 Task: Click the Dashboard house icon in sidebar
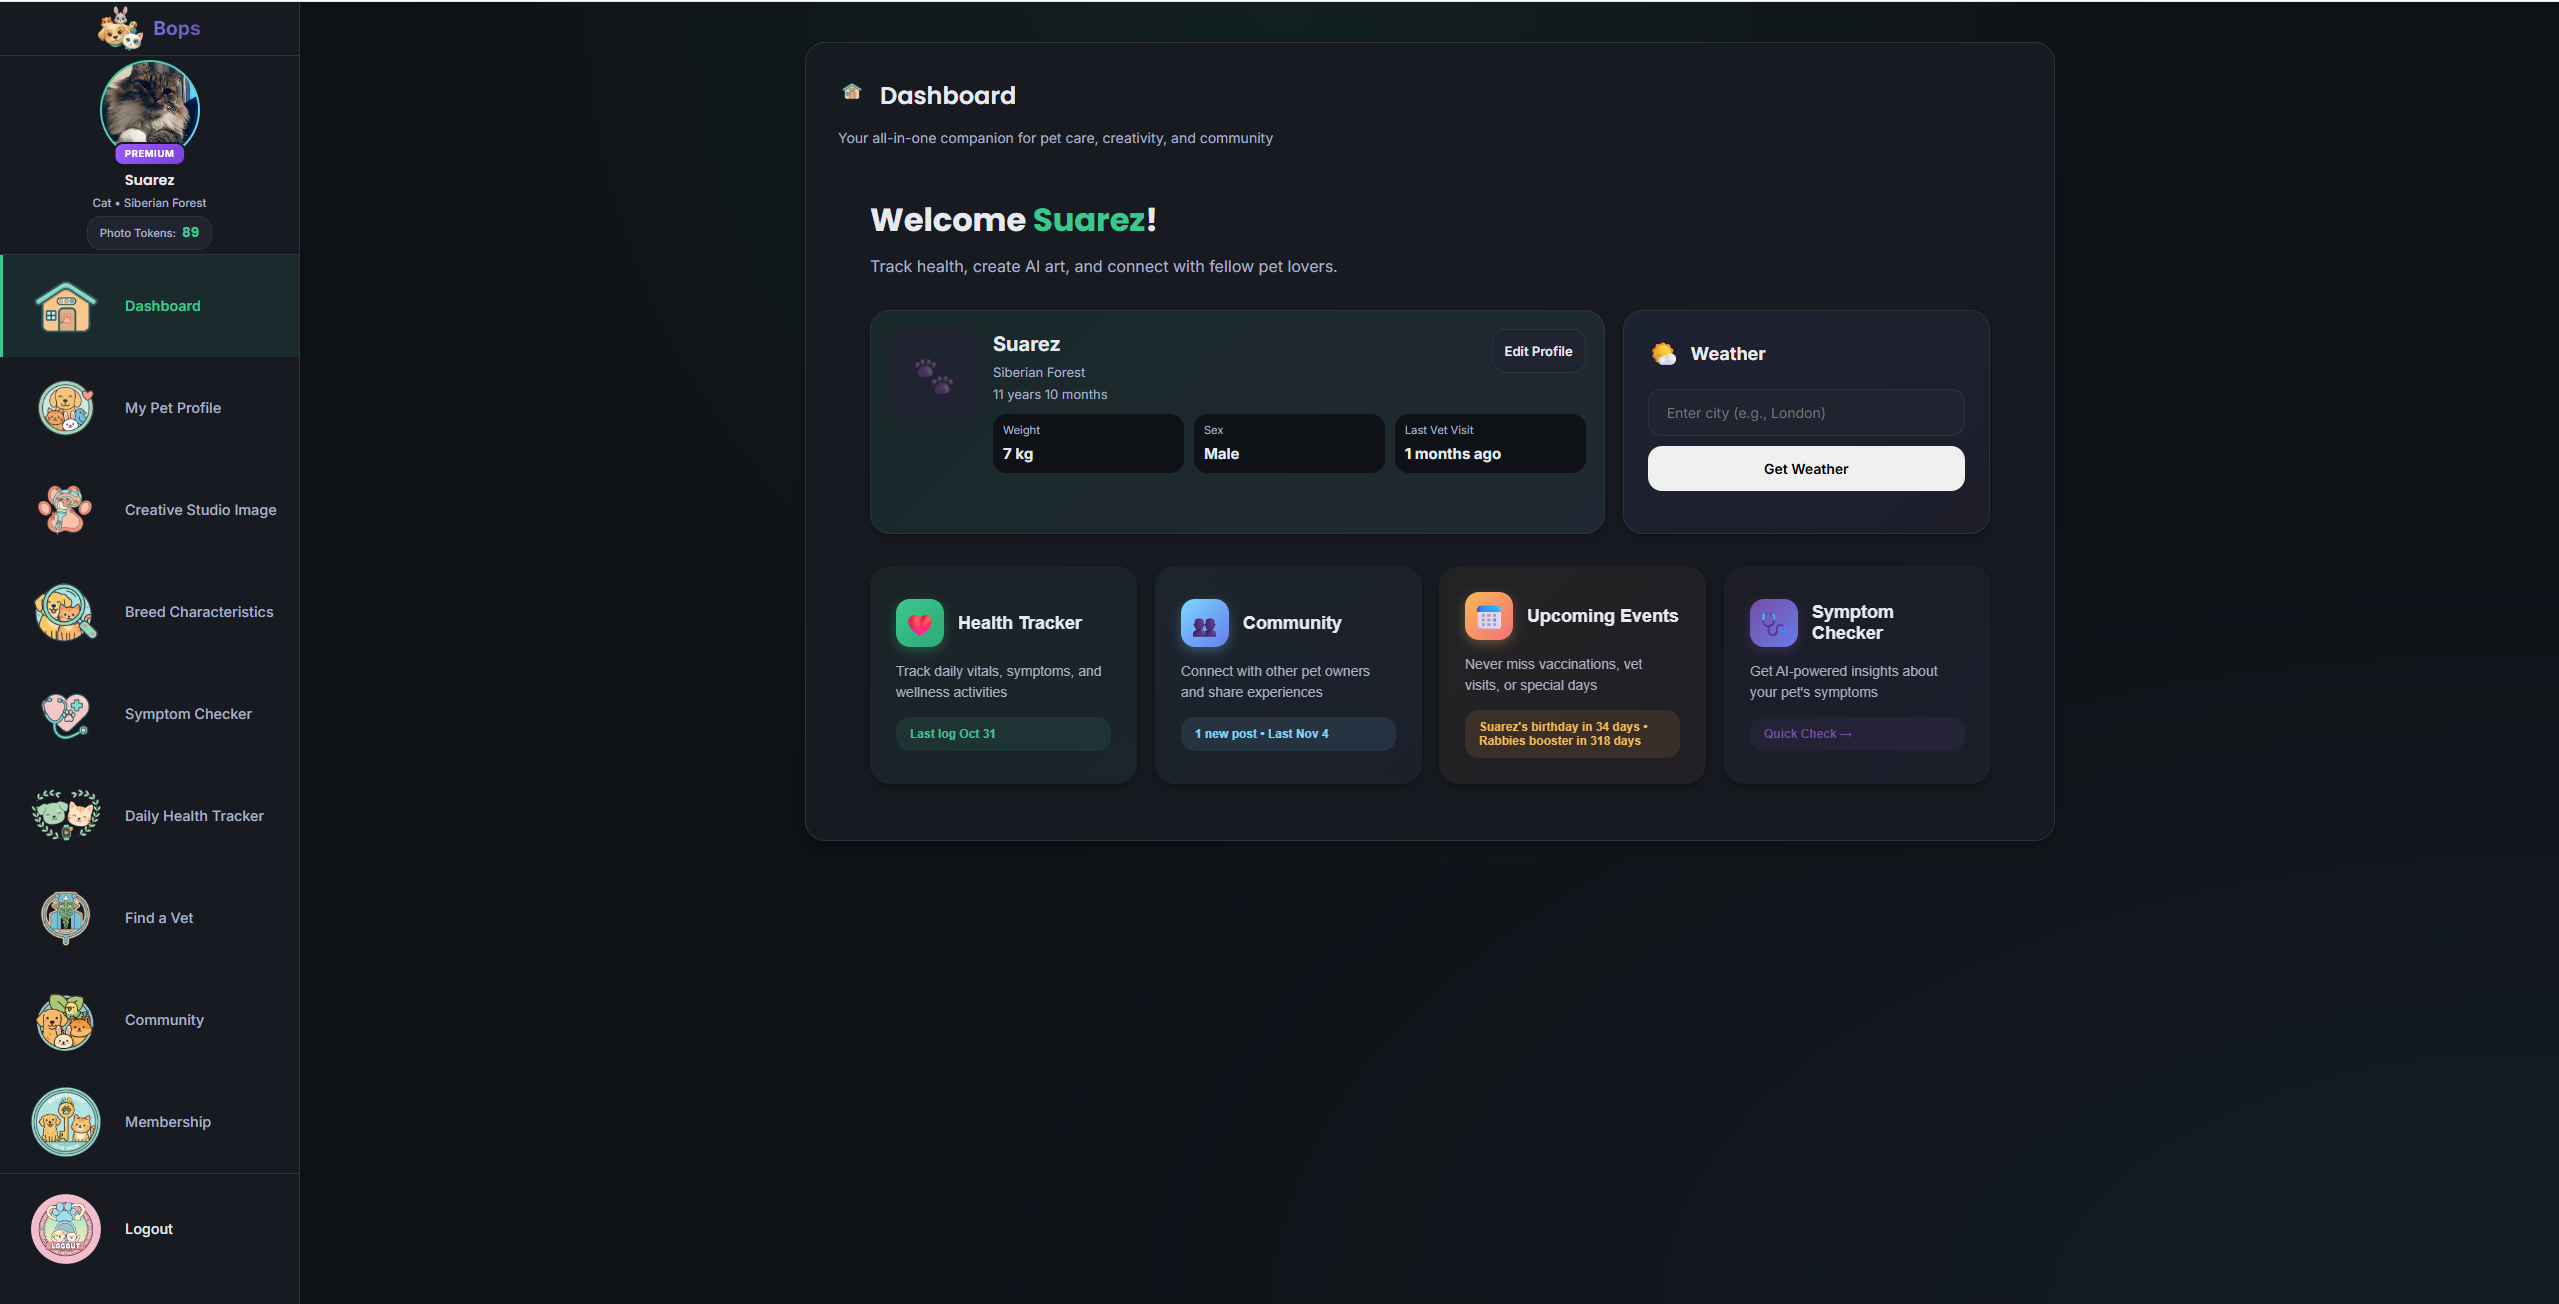coord(66,307)
